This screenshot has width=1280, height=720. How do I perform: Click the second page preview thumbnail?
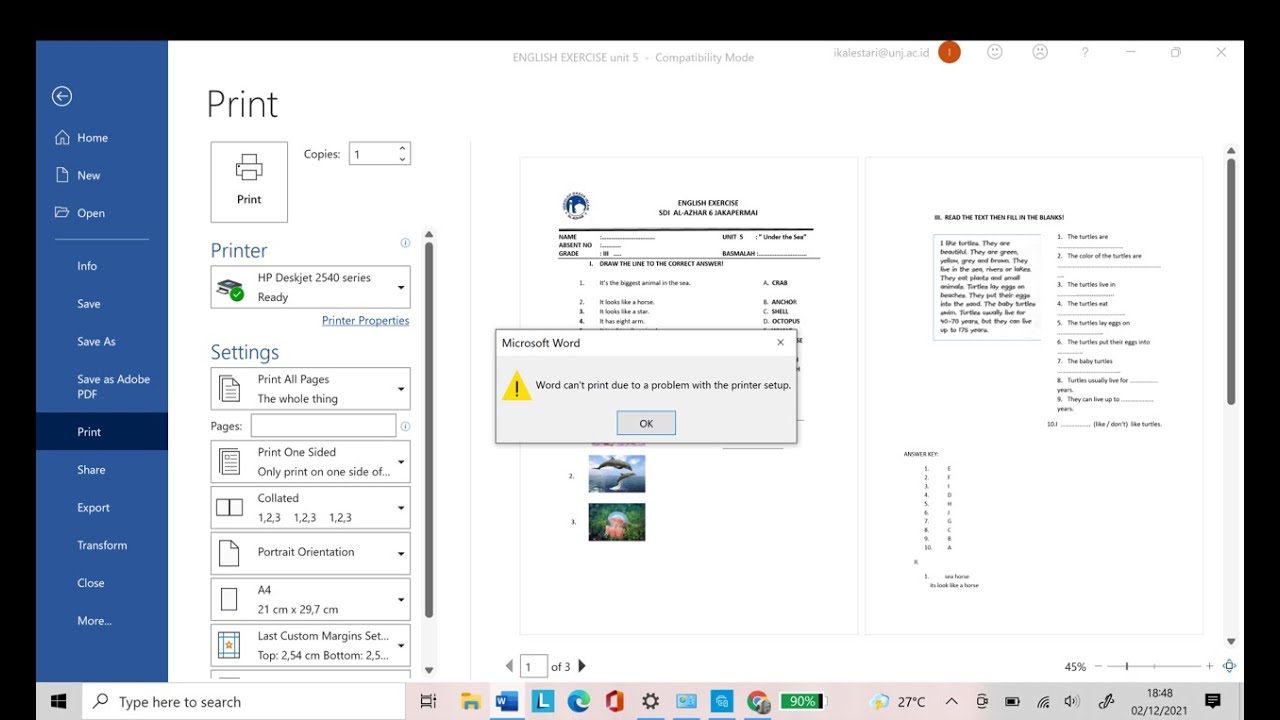click(x=1034, y=395)
